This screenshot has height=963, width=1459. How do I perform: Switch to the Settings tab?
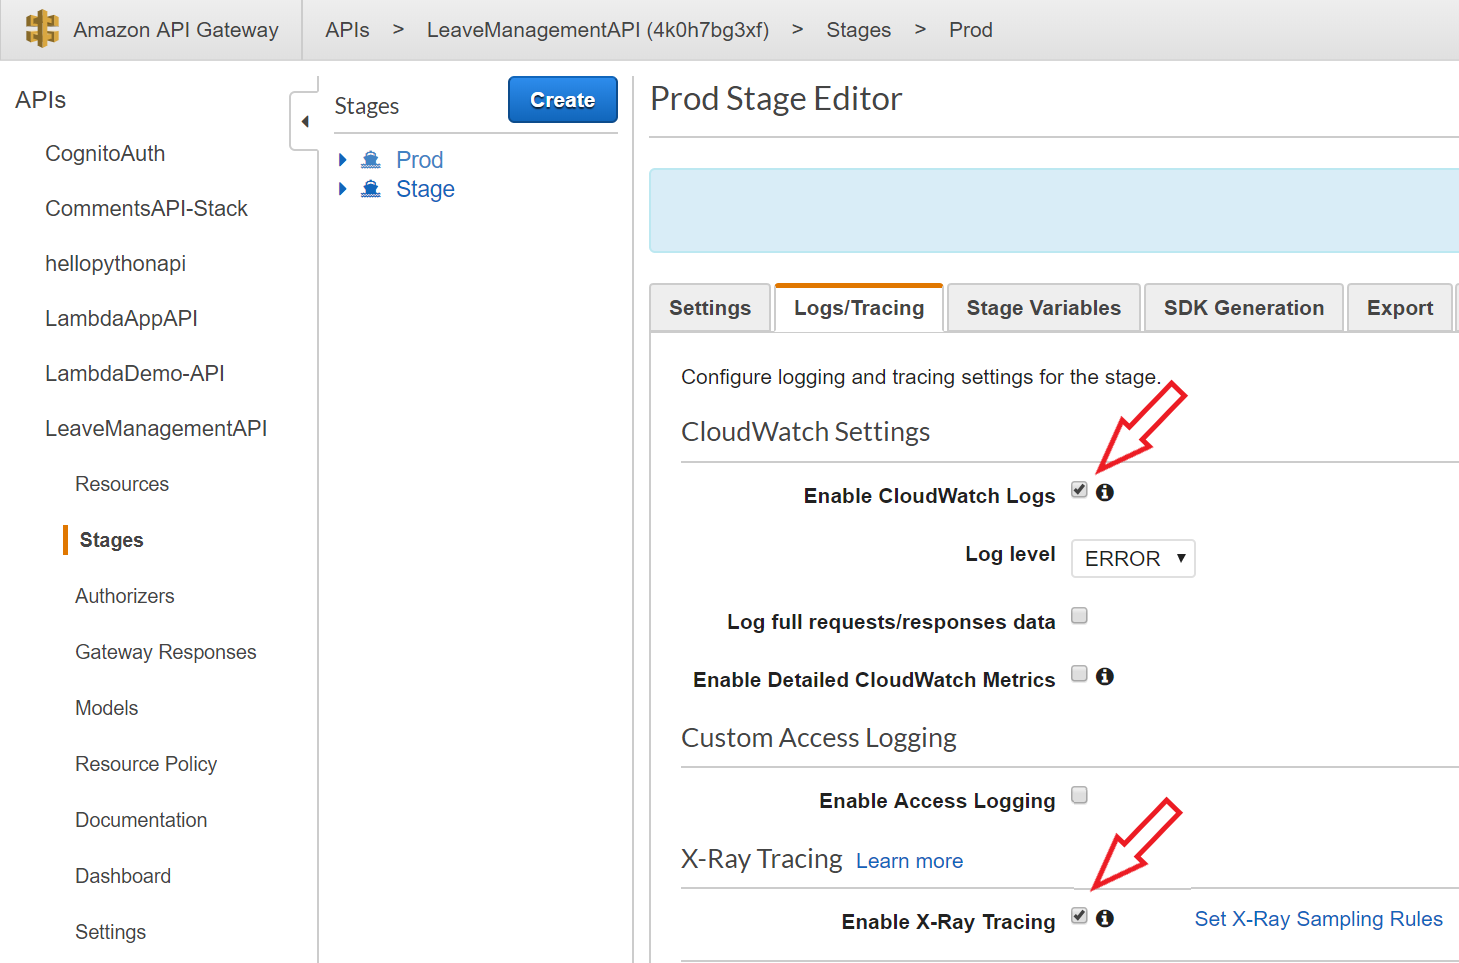tap(710, 308)
